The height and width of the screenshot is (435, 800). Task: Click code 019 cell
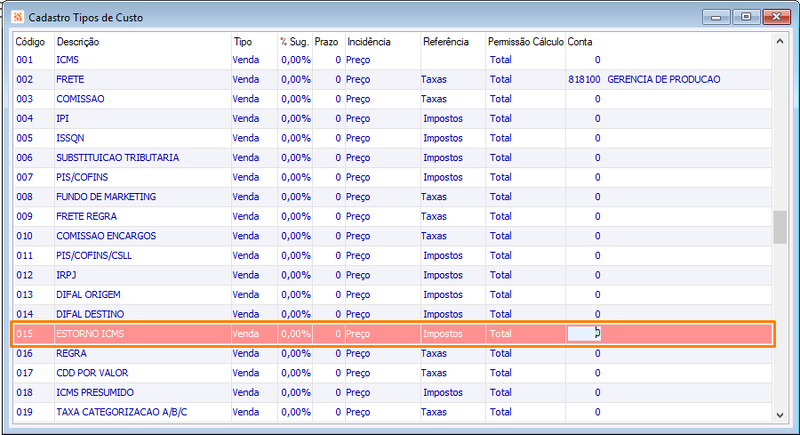point(24,412)
